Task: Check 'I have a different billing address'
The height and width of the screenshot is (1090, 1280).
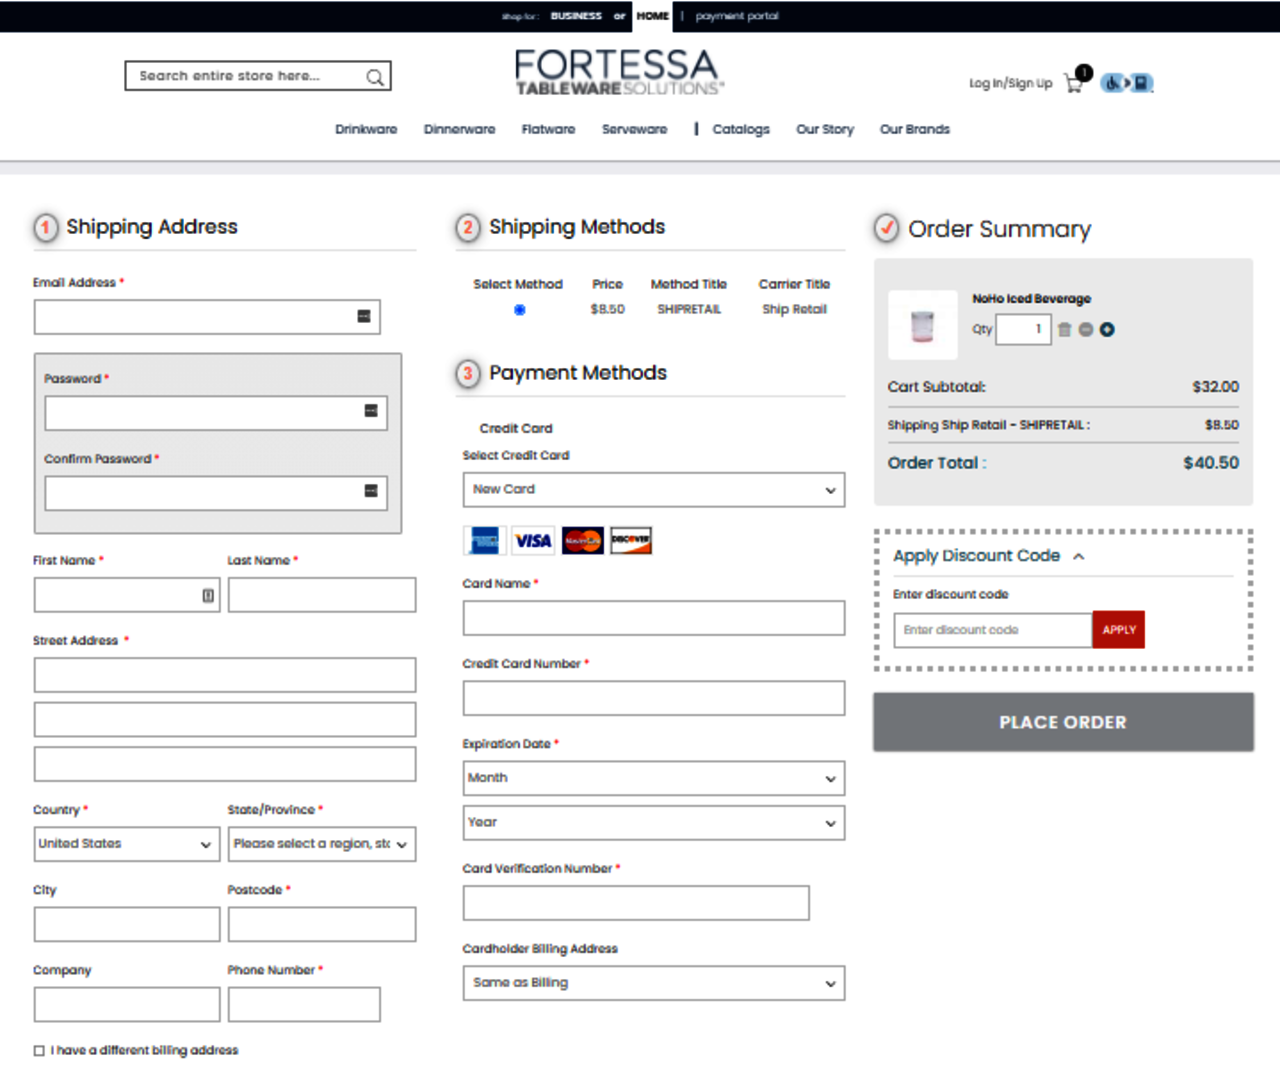Action: [40, 1051]
